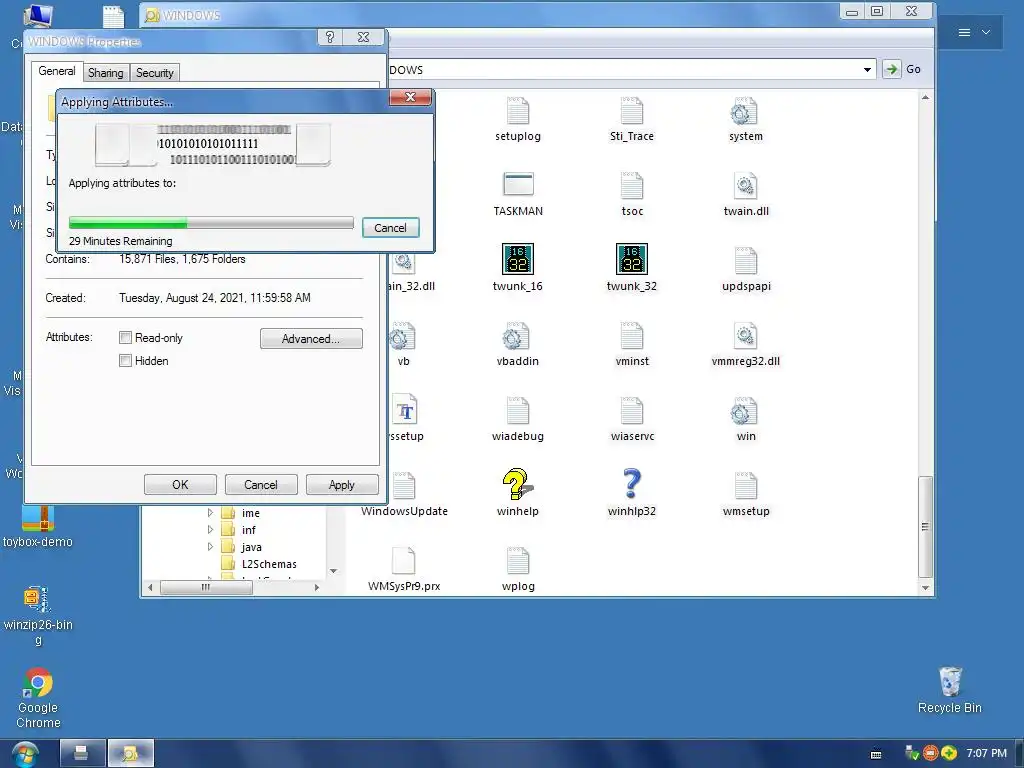Viewport: 1024px width, 768px height.
Task: Open the winhlp32 help icon
Action: (632, 485)
